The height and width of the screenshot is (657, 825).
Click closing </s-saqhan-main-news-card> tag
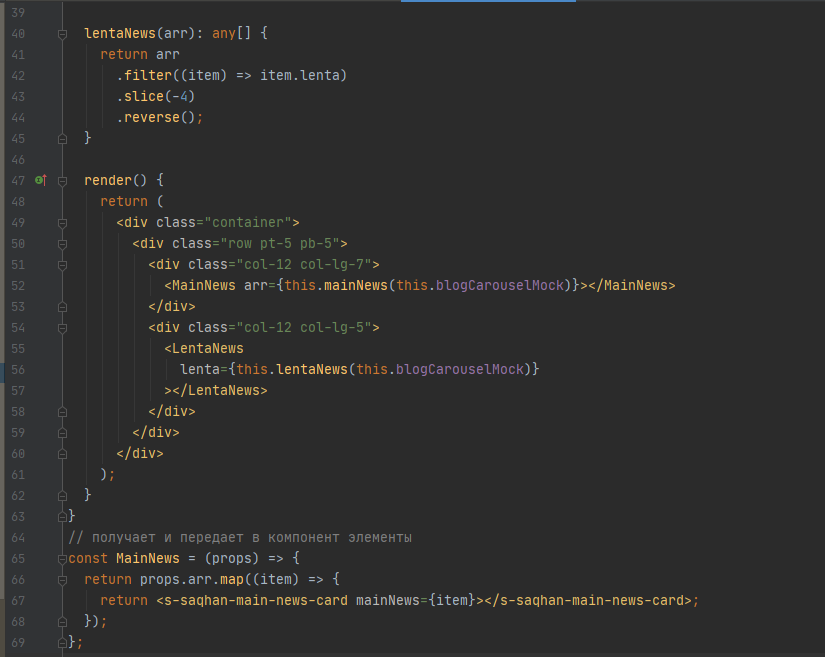pyautogui.click(x=588, y=601)
